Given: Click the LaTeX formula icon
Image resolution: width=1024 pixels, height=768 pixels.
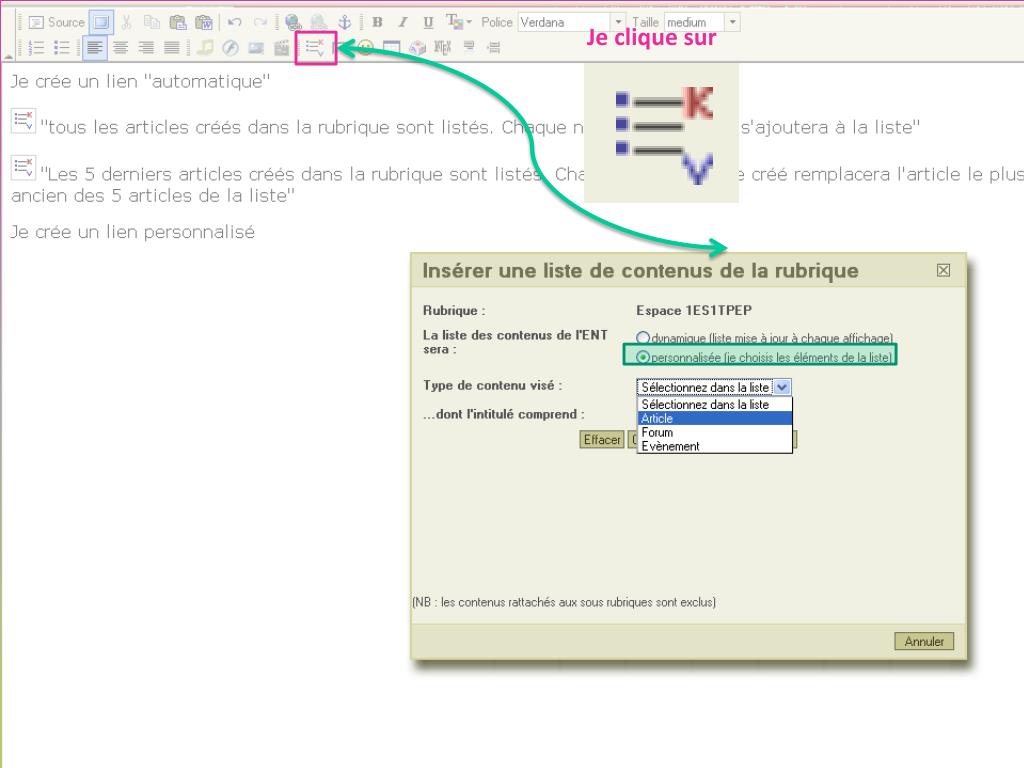Looking at the screenshot, I should tap(443, 47).
